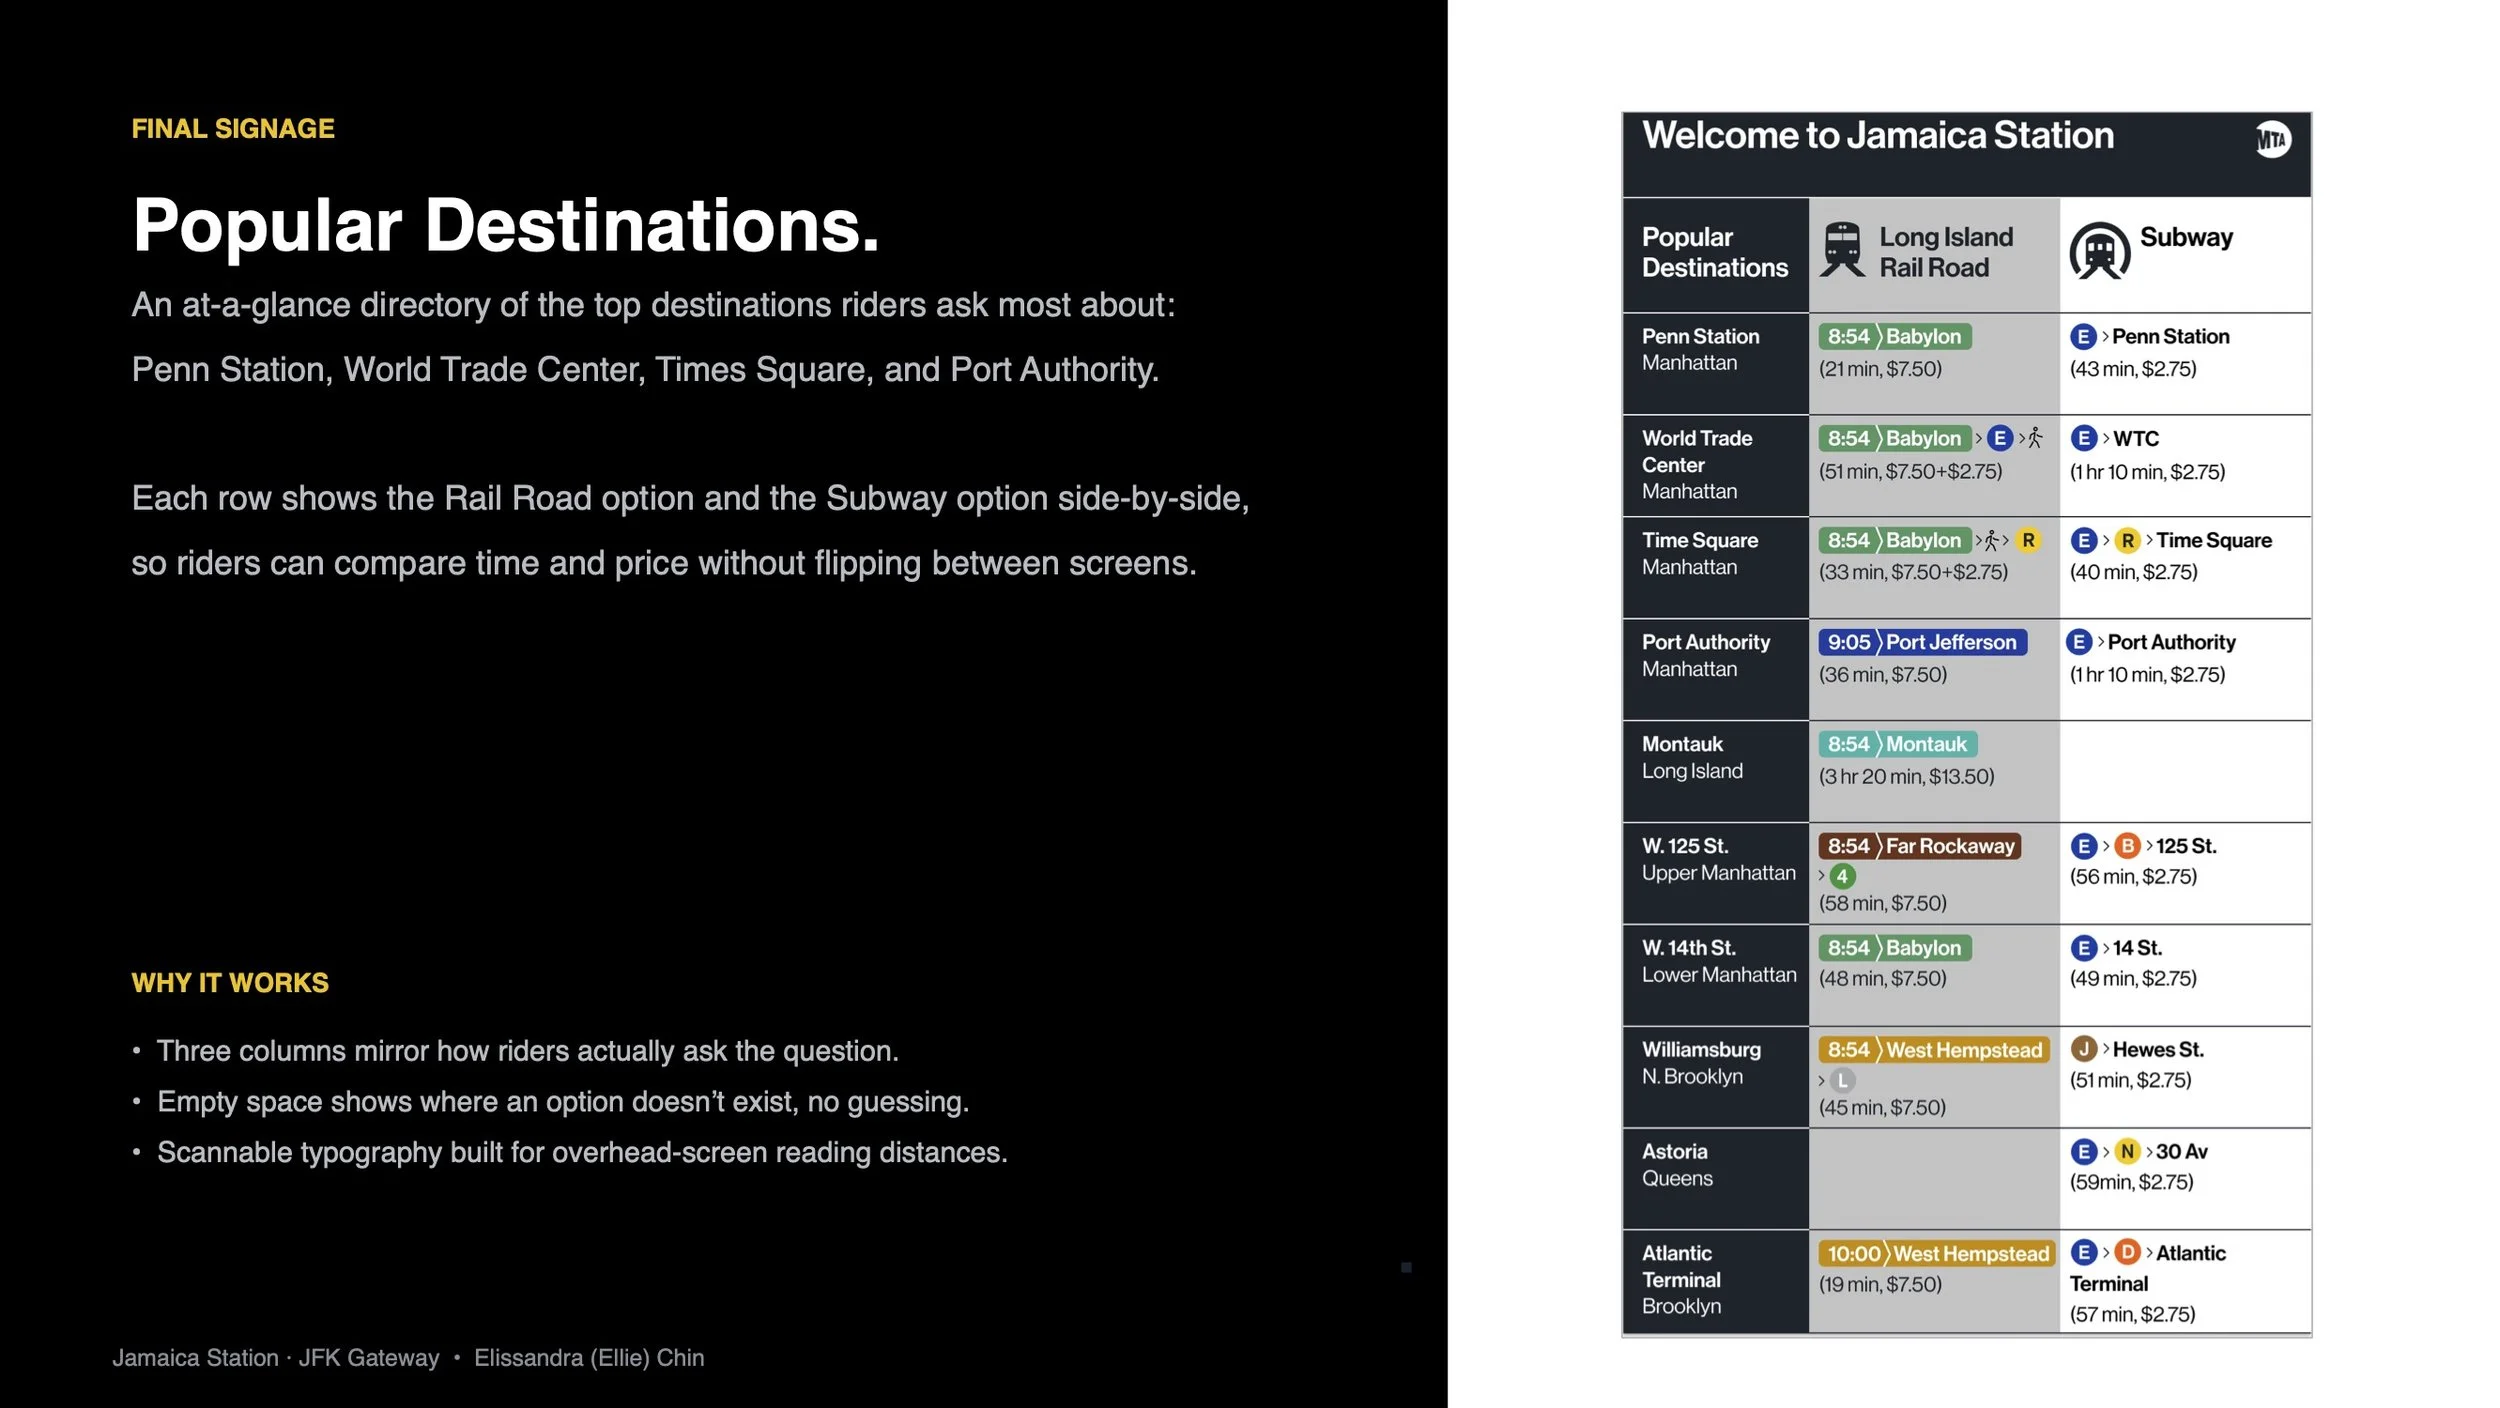The width and height of the screenshot is (2500, 1408).
Task: Click the MTA logo in the signage header
Action: coord(2271,139)
